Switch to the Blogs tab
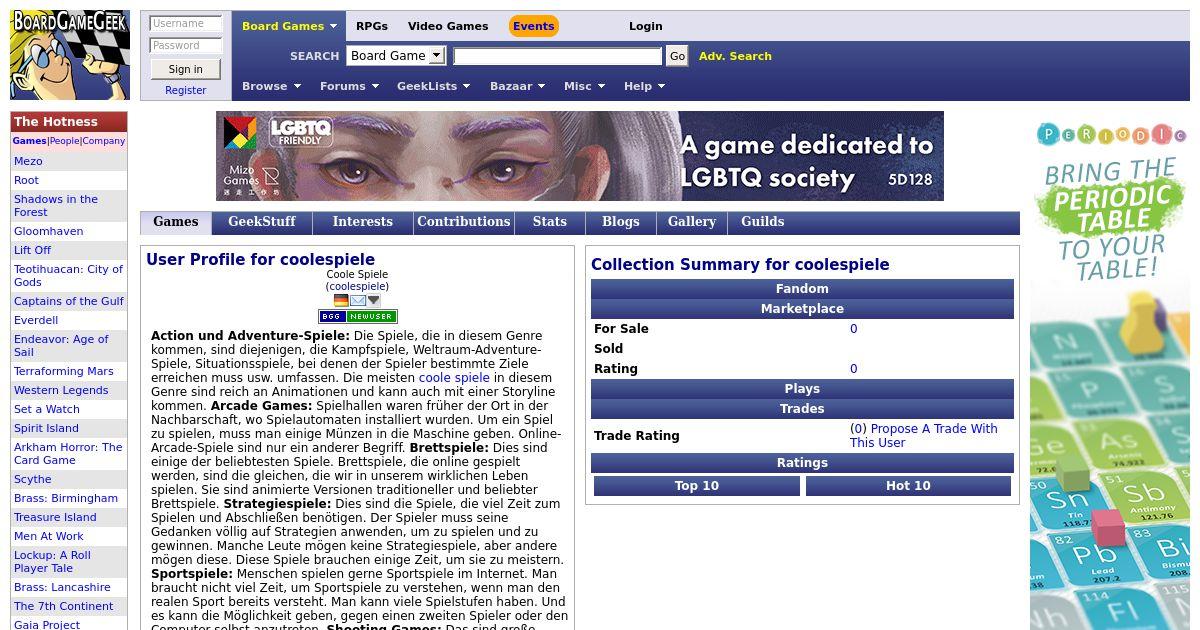 pos(620,222)
